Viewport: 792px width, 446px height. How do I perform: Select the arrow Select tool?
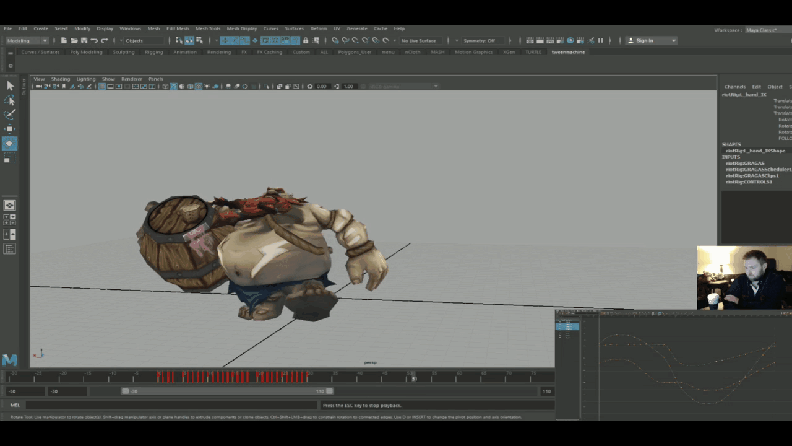coord(10,86)
